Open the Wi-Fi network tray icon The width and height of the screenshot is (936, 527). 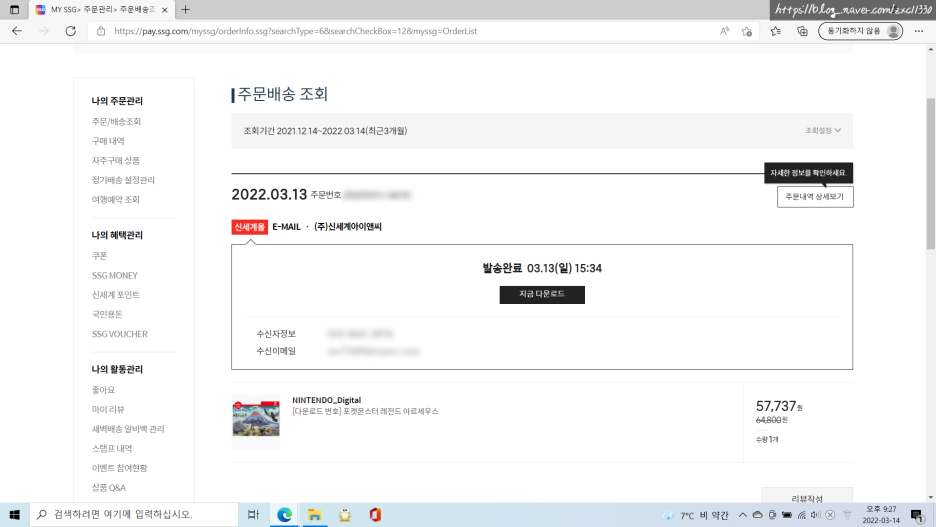point(802,514)
